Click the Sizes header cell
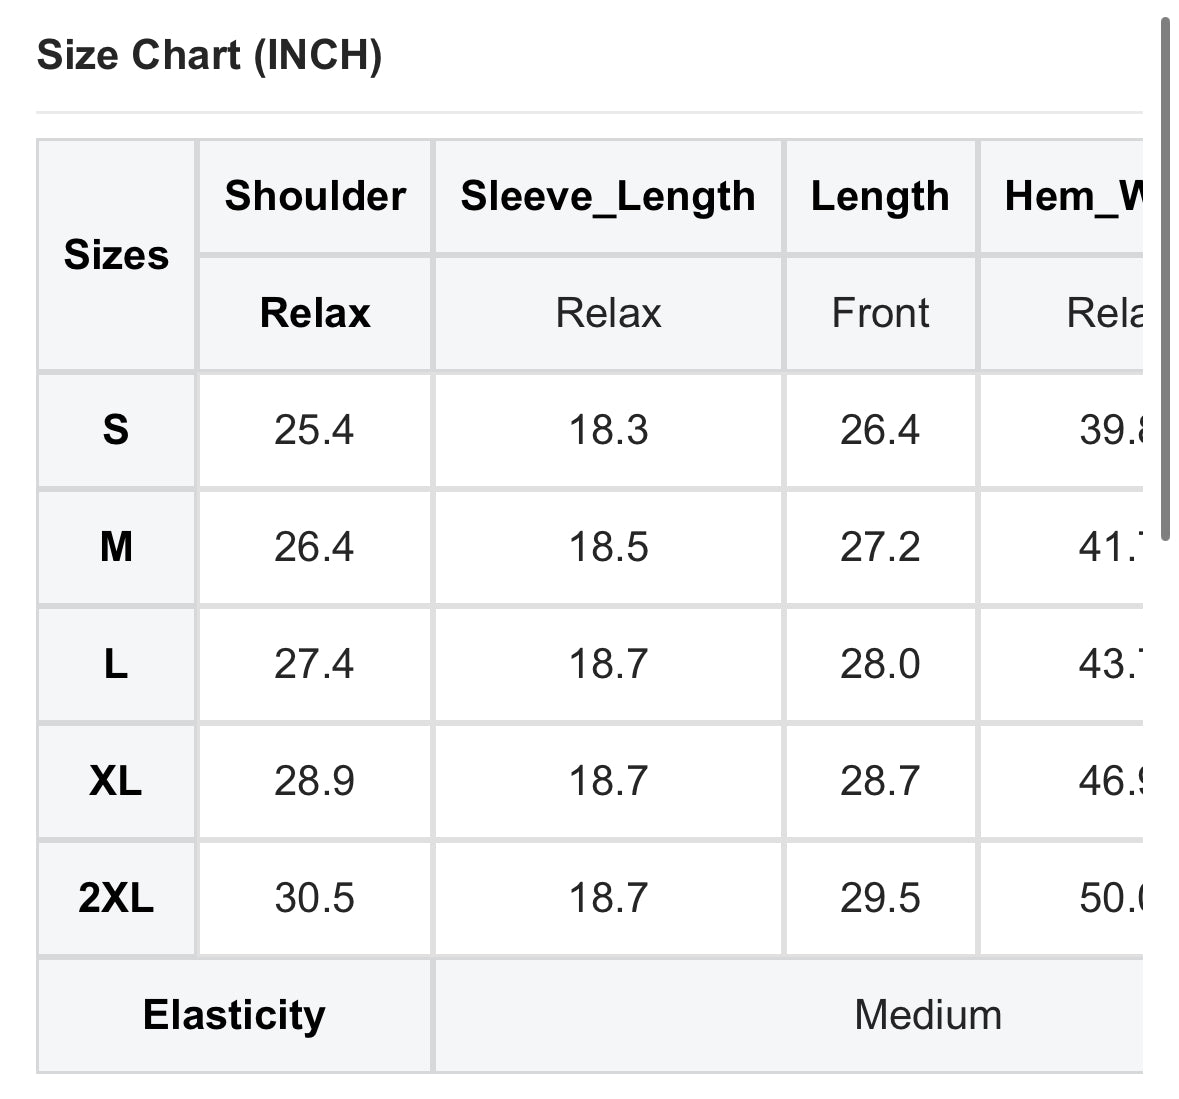 116,255
